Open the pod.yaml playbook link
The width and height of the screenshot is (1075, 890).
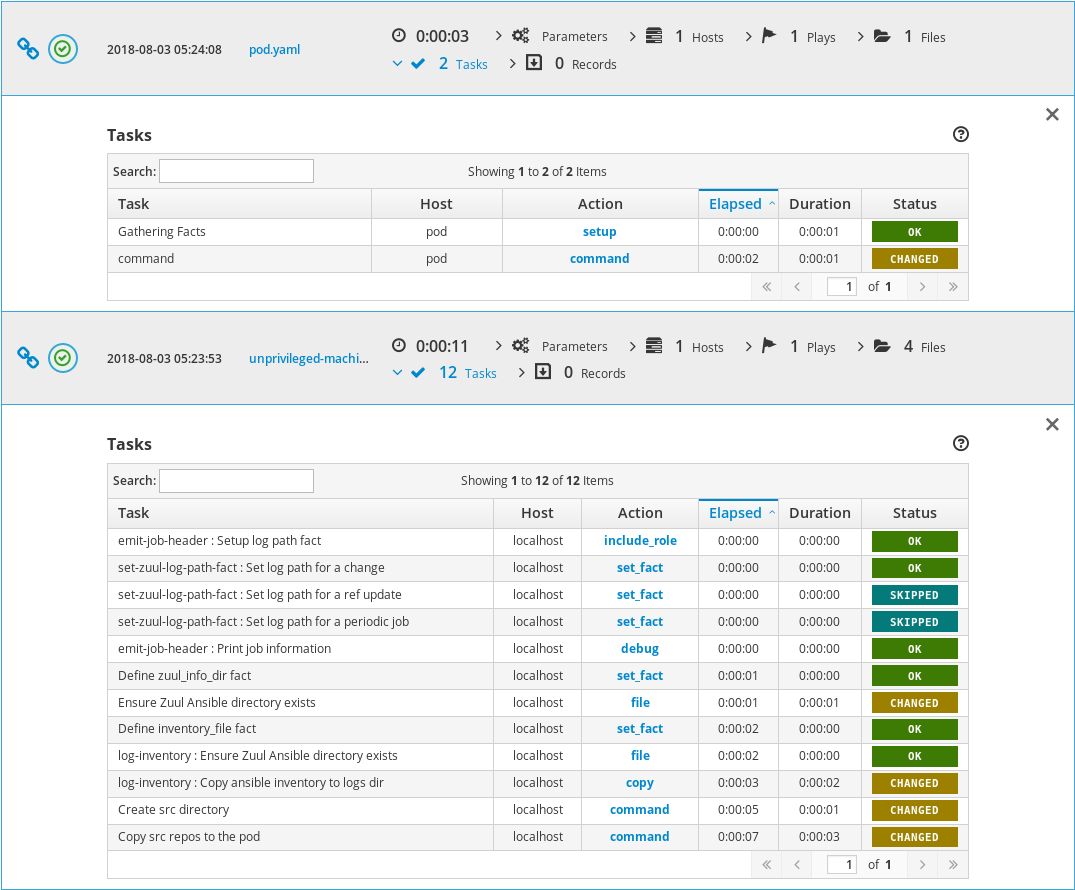click(x=274, y=49)
